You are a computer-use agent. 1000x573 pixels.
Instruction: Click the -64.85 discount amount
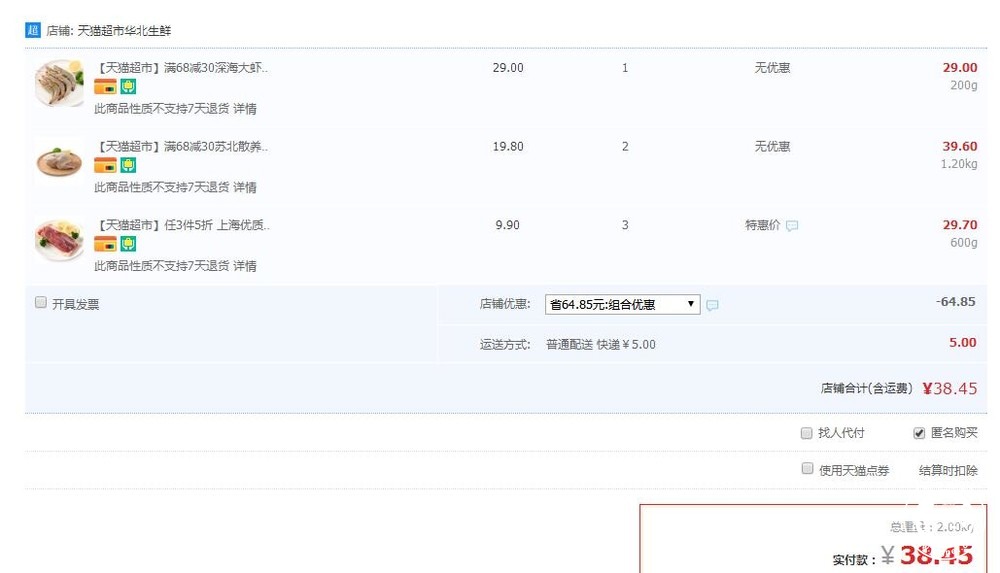tap(955, 301)
